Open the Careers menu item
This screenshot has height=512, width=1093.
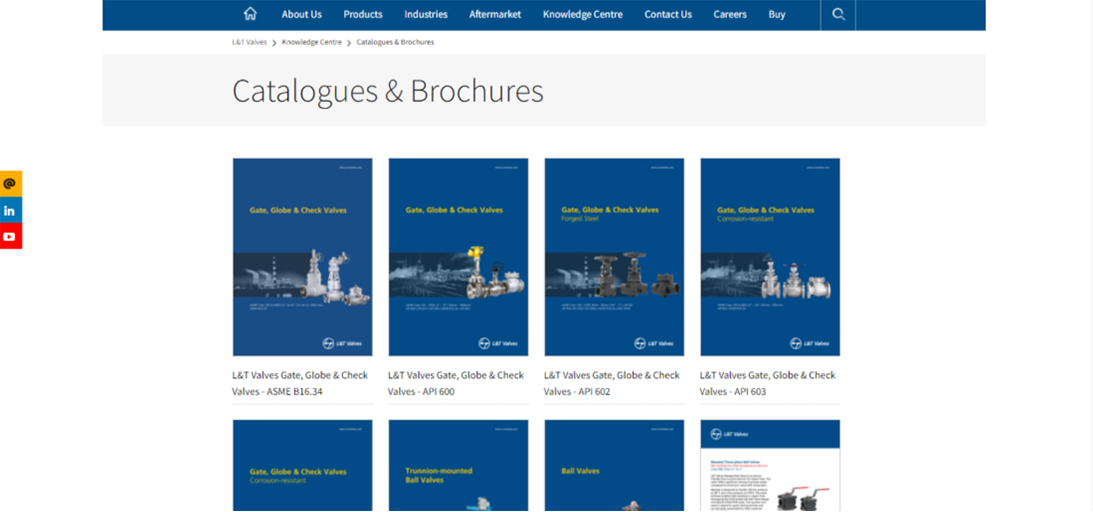tap(730, 14)
